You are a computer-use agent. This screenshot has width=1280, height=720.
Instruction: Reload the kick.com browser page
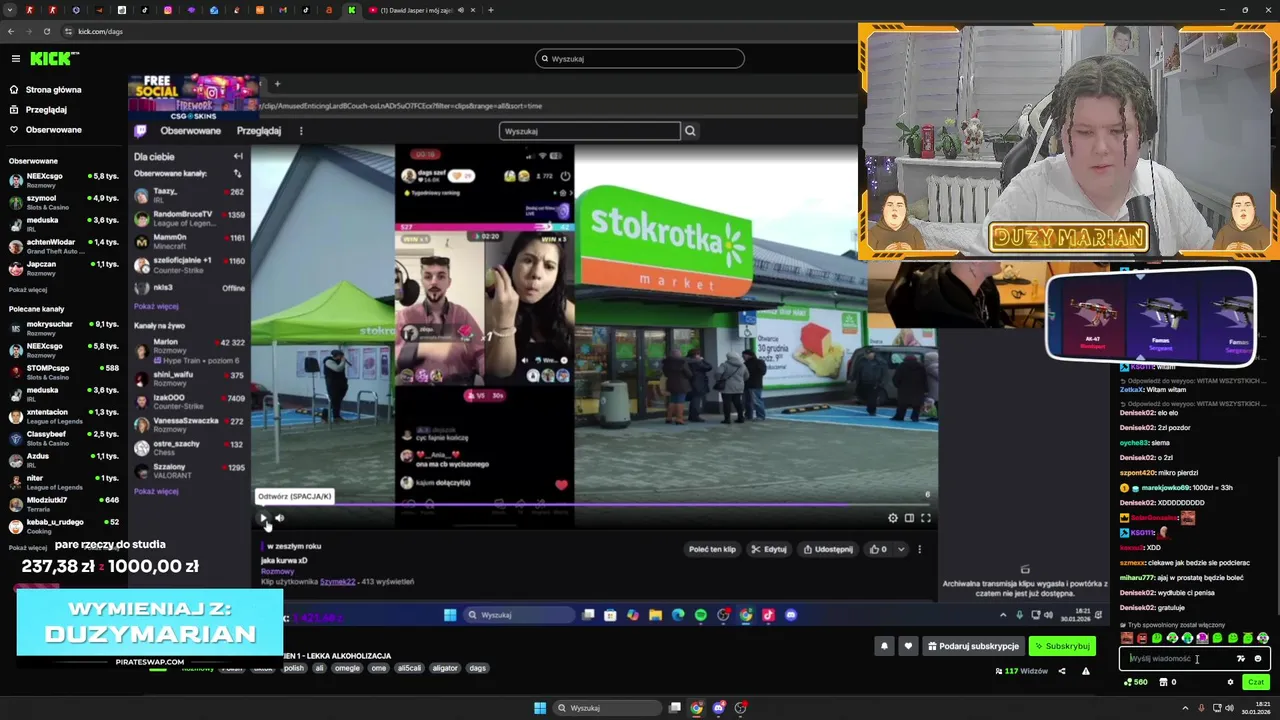point(46,31)
